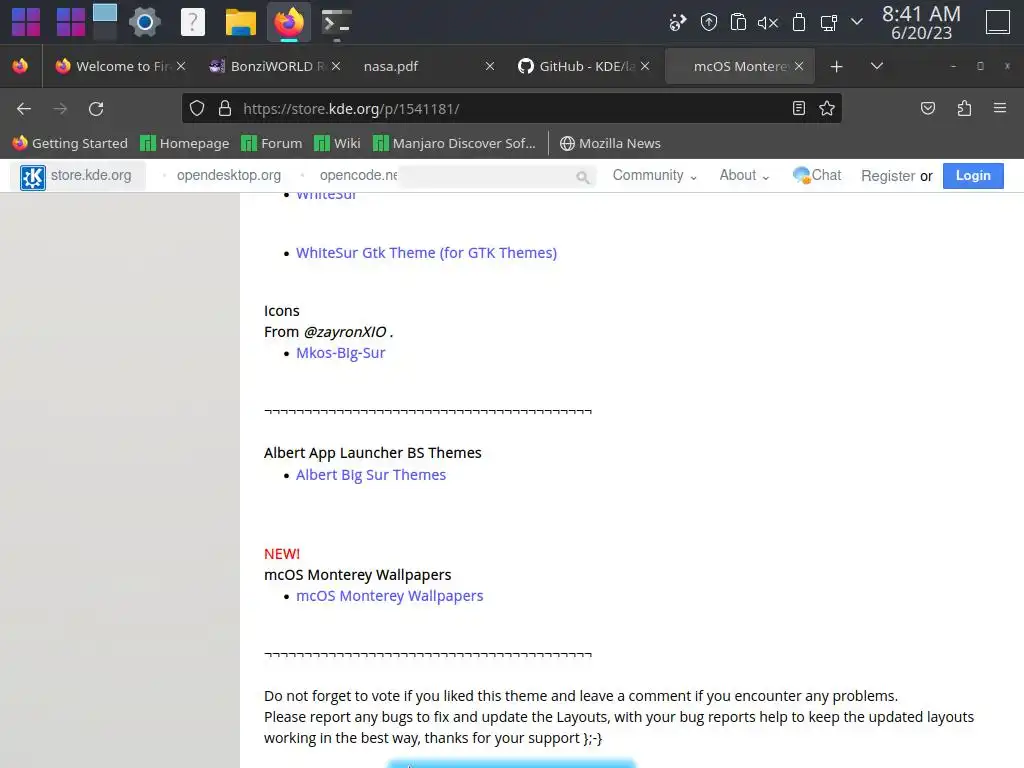Switch to the GitHub - KDE tab

583,67
